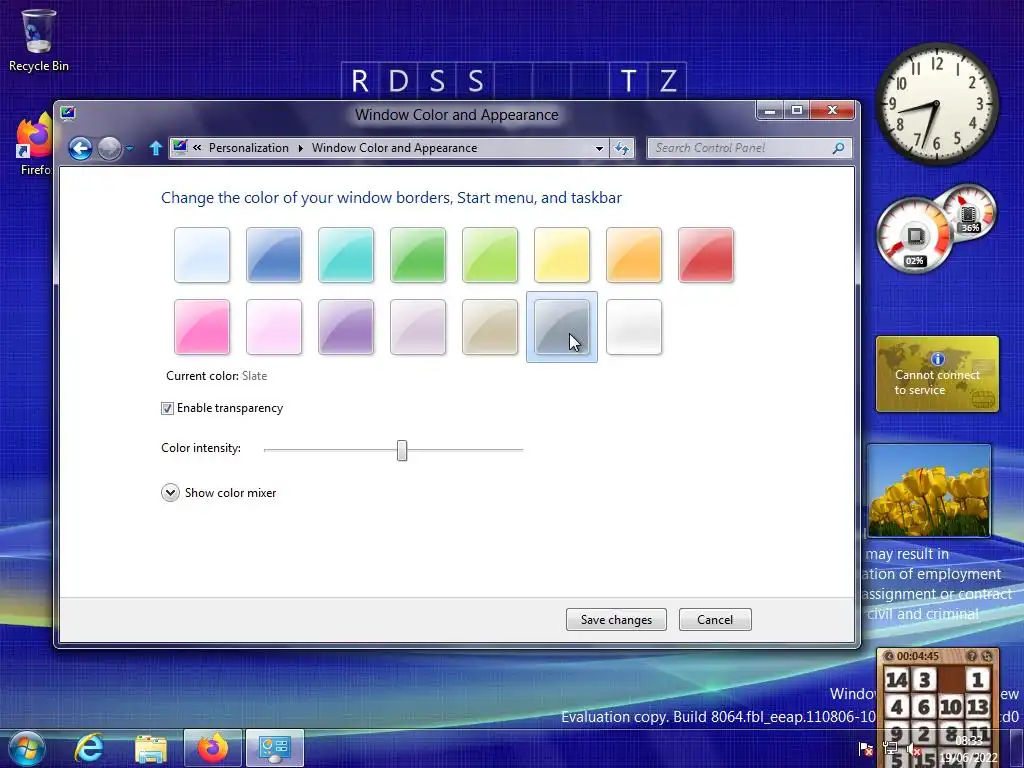Select the Sun yellow swatch
The image size is (1024, 768).
562,255
